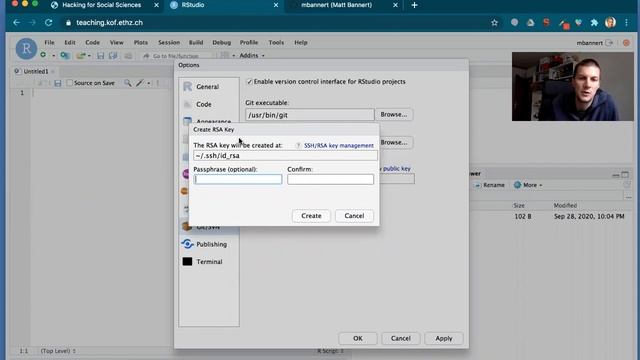Go back with the browser back arrow
The image size is (640, 360).
pyautogui.click(x=16, y=22)
